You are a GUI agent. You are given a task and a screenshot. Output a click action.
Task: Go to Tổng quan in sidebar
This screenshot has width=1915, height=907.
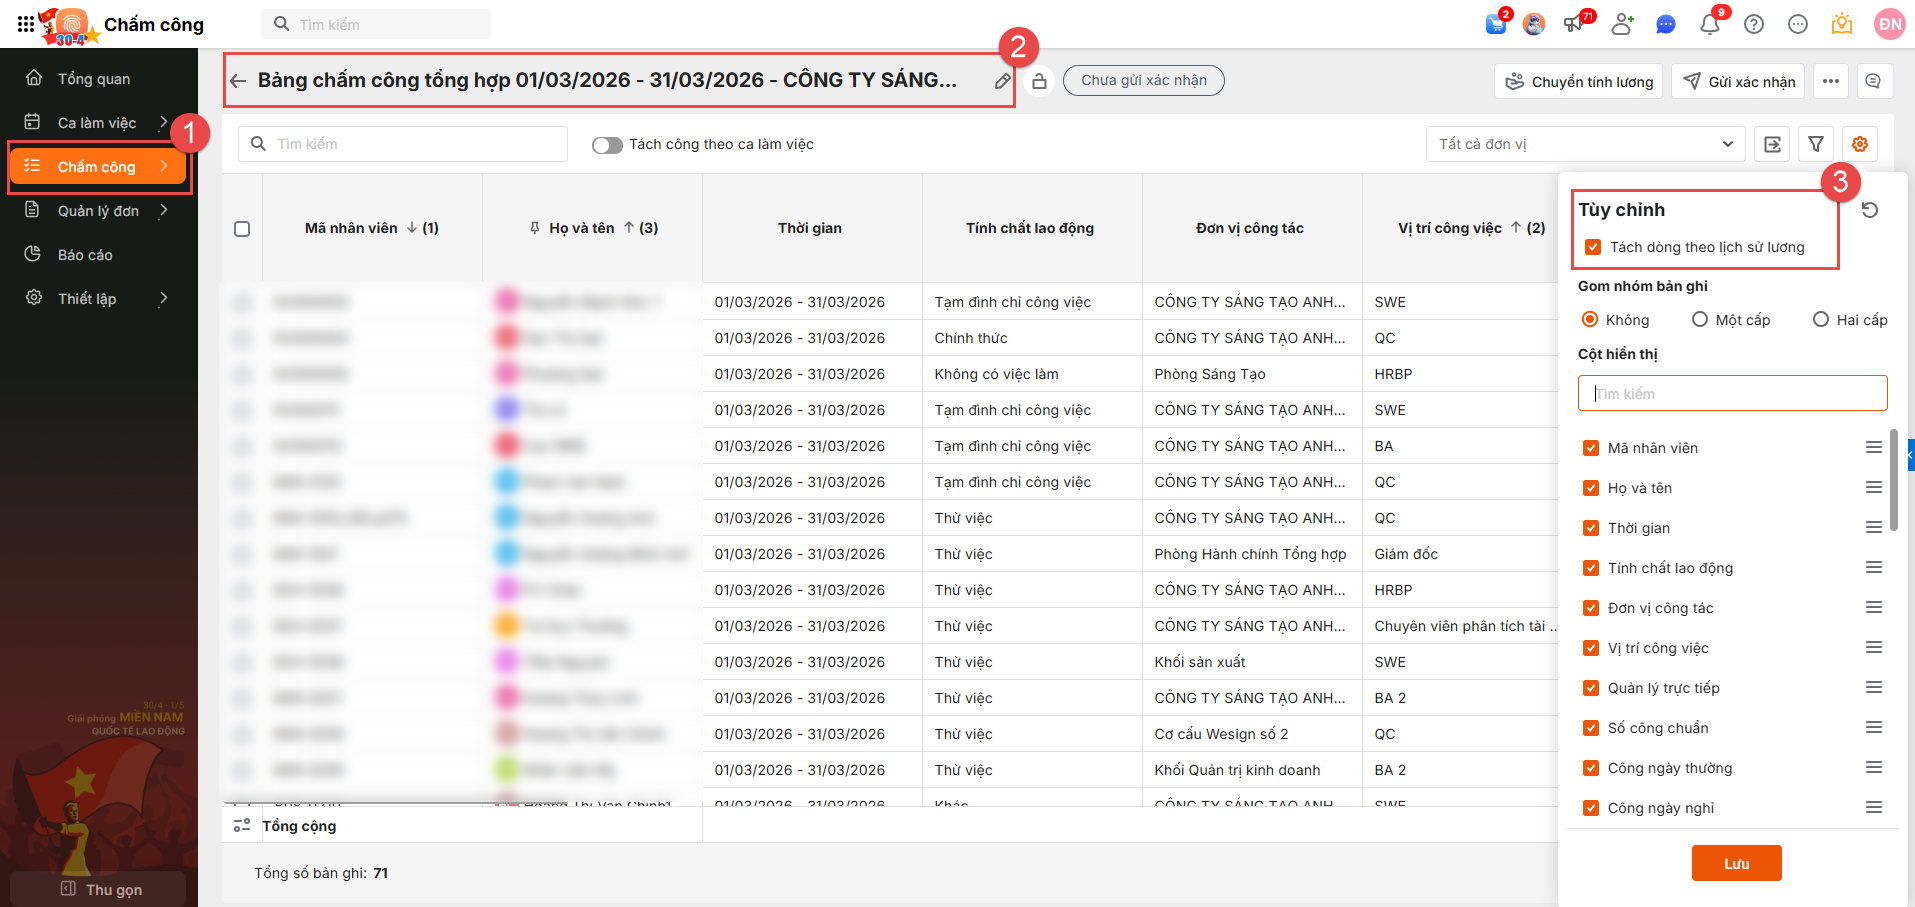tap(94, 79)
